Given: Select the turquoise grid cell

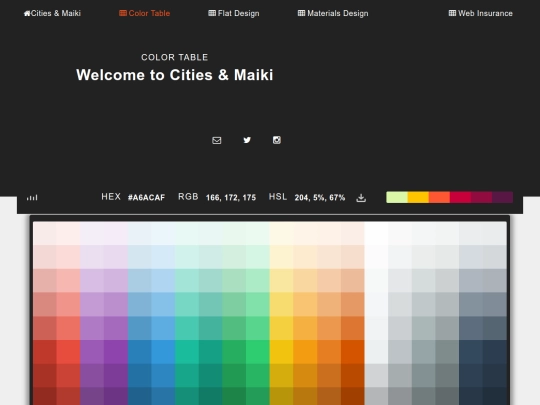Looking at the screenshot, I should pos(187,352).
